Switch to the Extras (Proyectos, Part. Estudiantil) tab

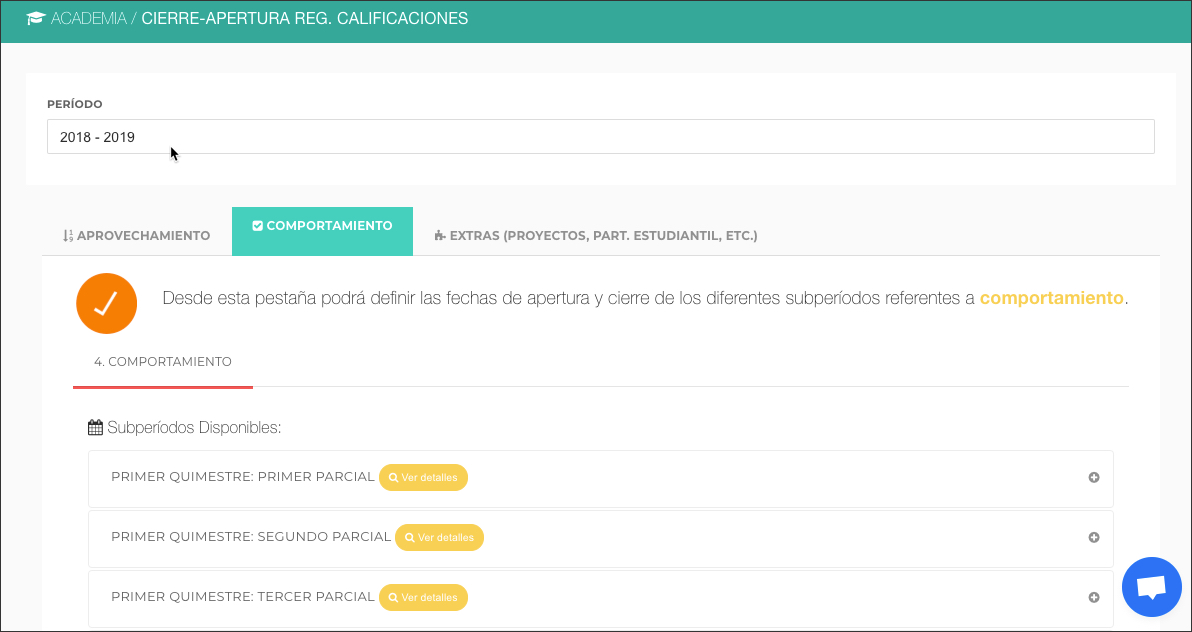tap(596, 236)
